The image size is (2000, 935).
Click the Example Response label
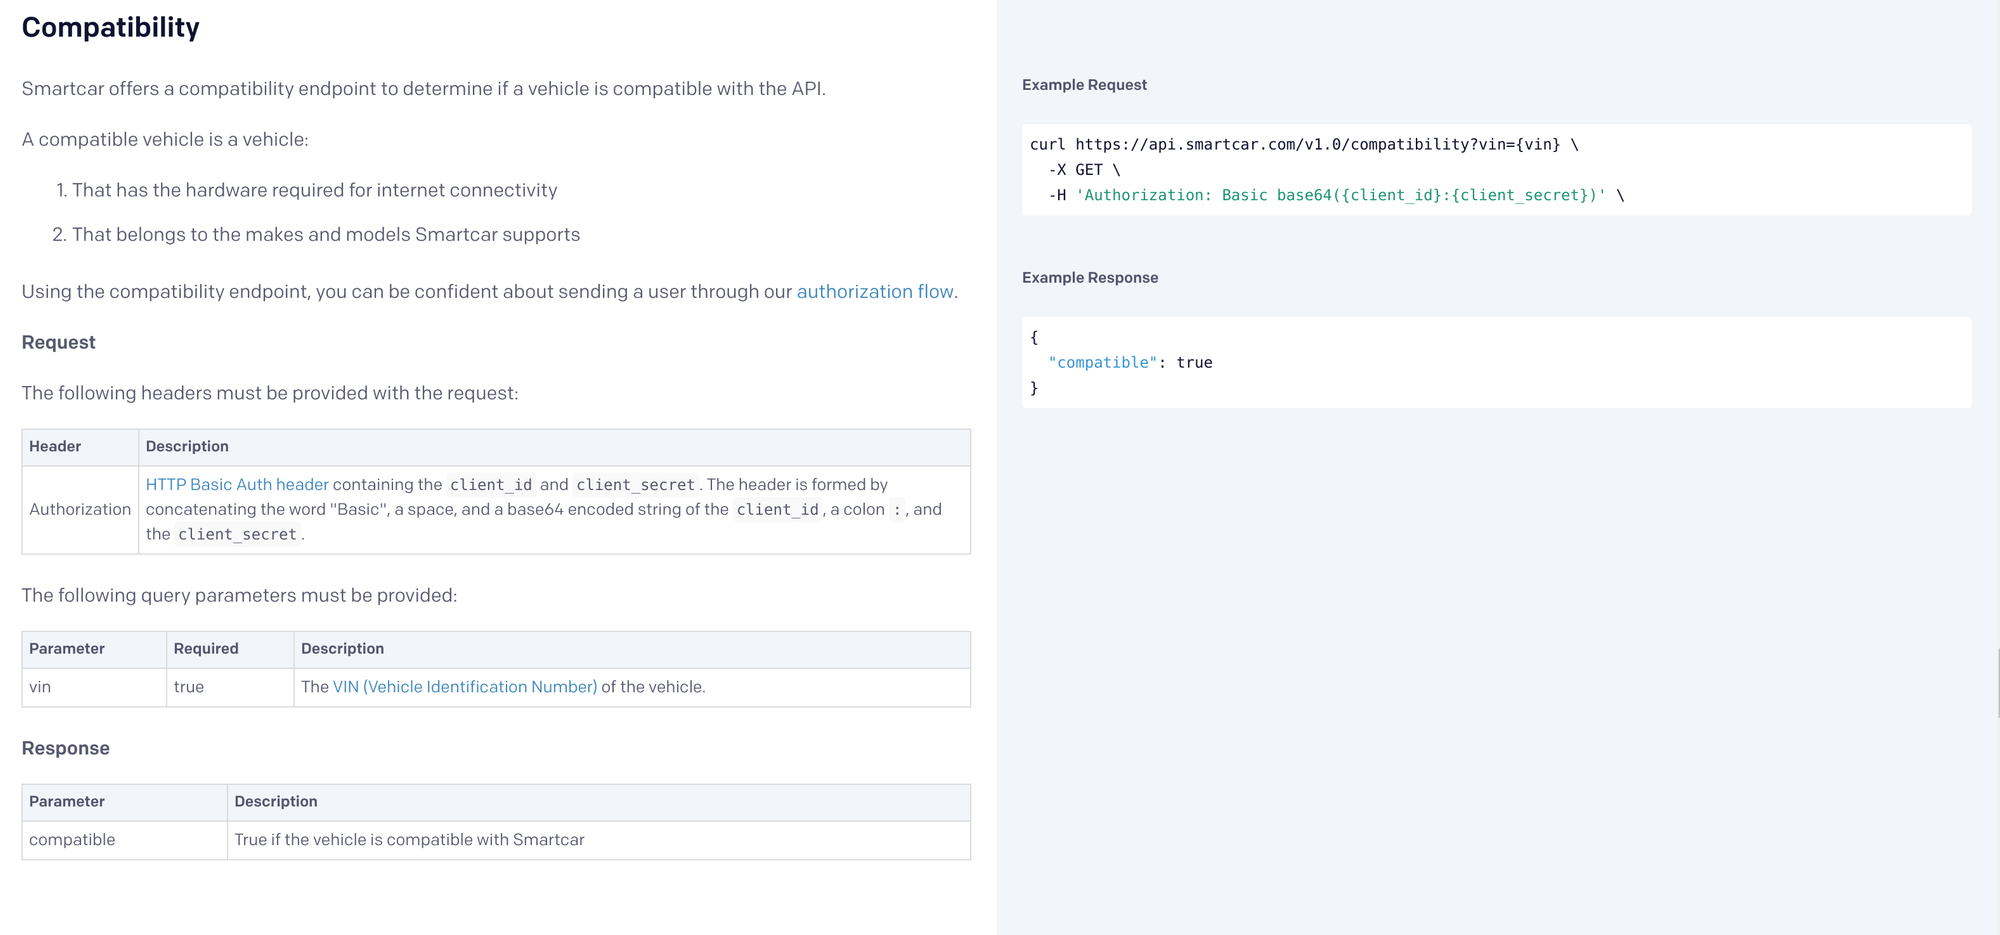point(1090,278)
